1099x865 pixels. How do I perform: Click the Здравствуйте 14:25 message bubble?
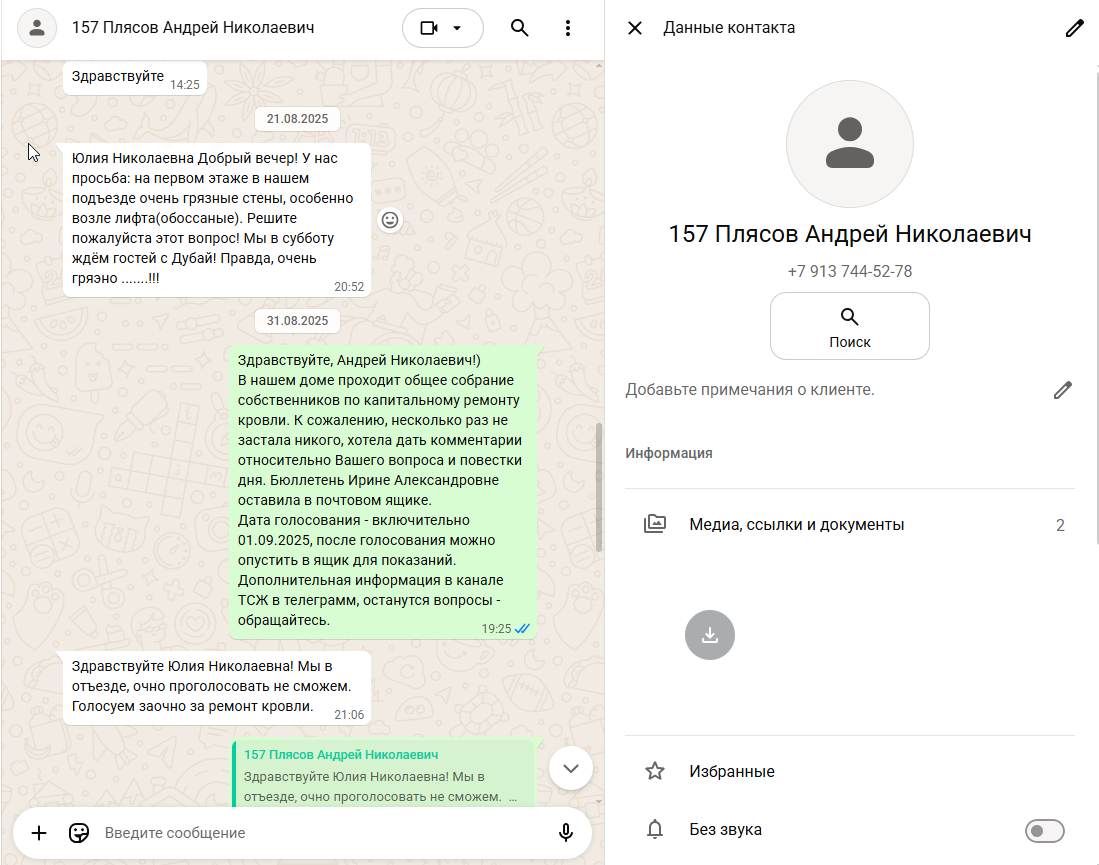(x=135, y=78)
